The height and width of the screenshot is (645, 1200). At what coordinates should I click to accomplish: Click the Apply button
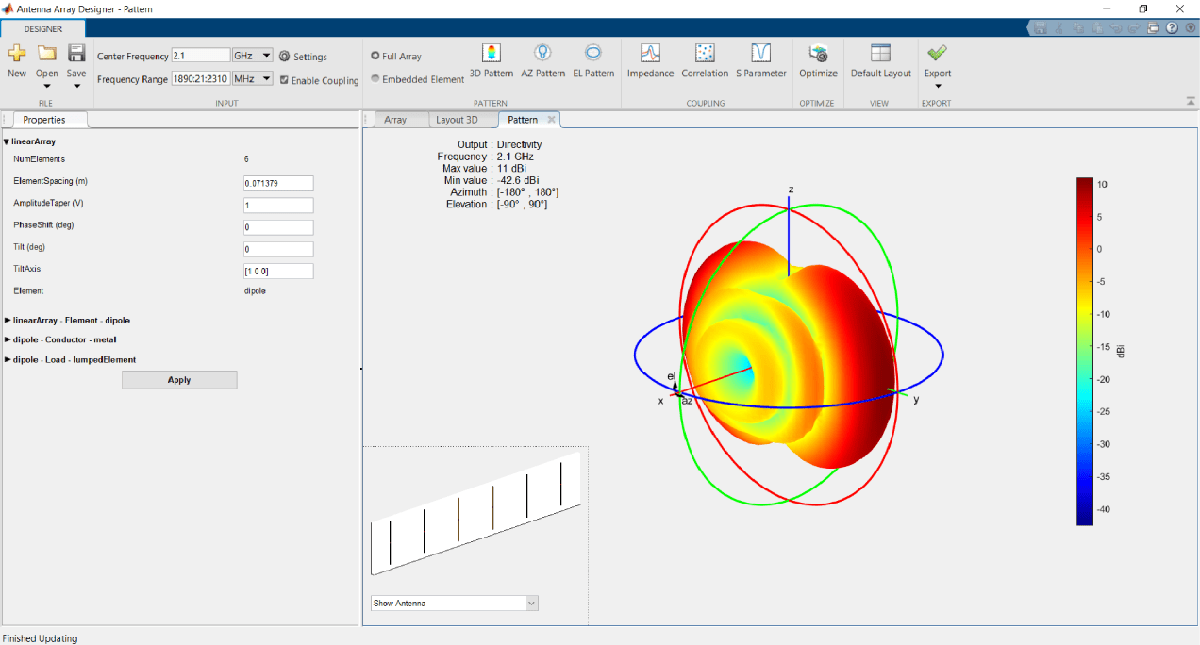click(179, 380)
